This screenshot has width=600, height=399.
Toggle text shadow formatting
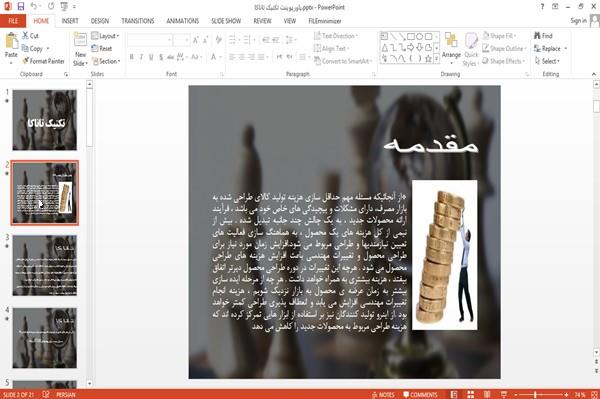point(161,57)
